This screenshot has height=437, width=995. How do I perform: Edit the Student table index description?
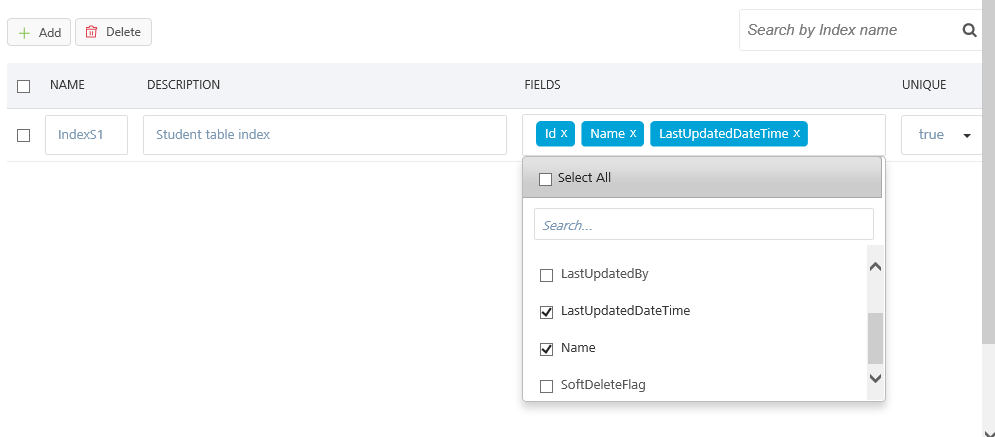324,135
